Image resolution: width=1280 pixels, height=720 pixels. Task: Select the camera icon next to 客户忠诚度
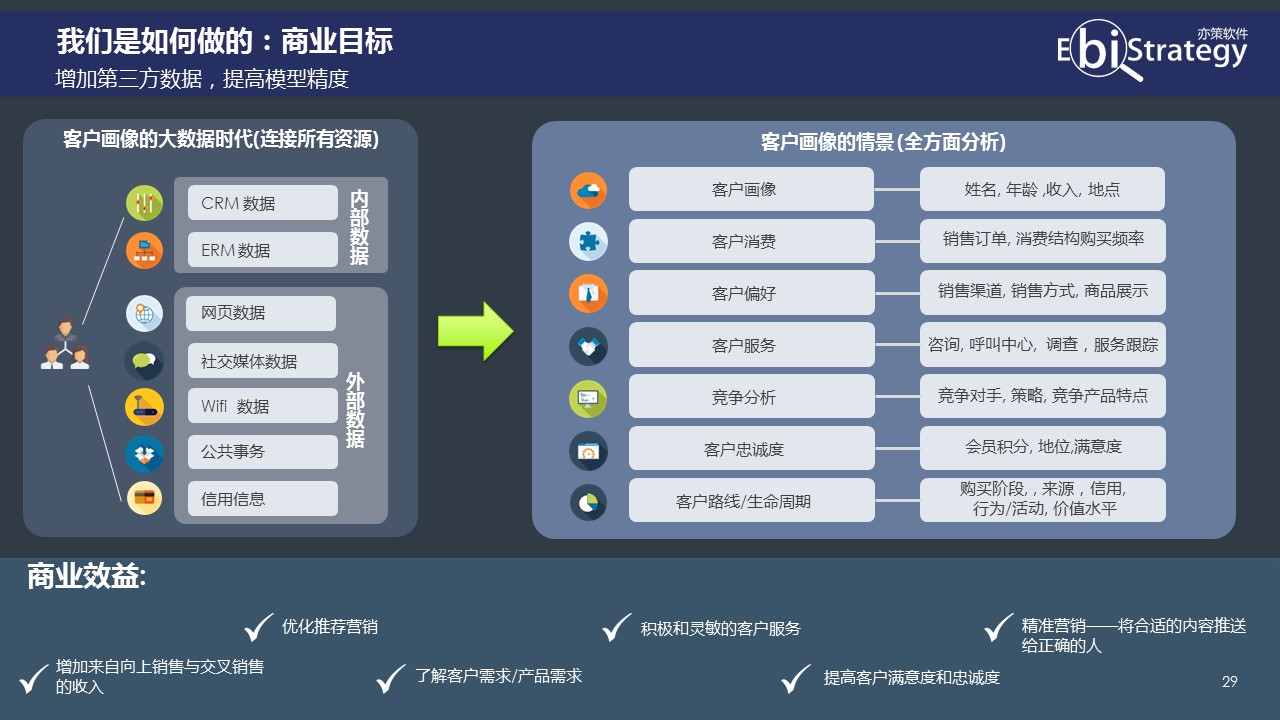pyautogui.click(x=588, y=448)
